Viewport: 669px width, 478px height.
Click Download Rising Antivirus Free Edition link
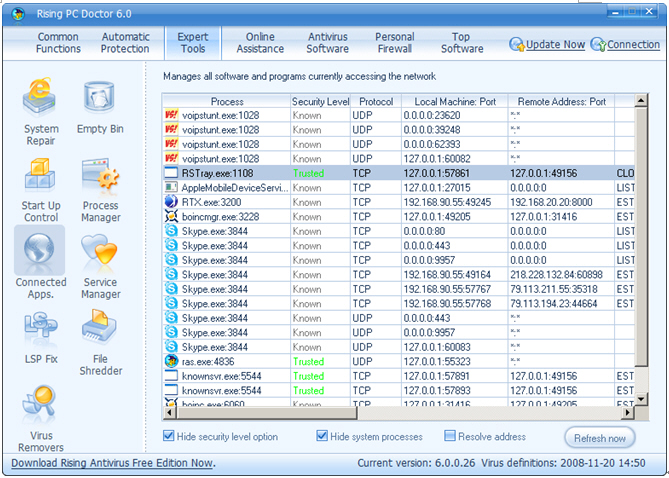(x=112, y=463)
